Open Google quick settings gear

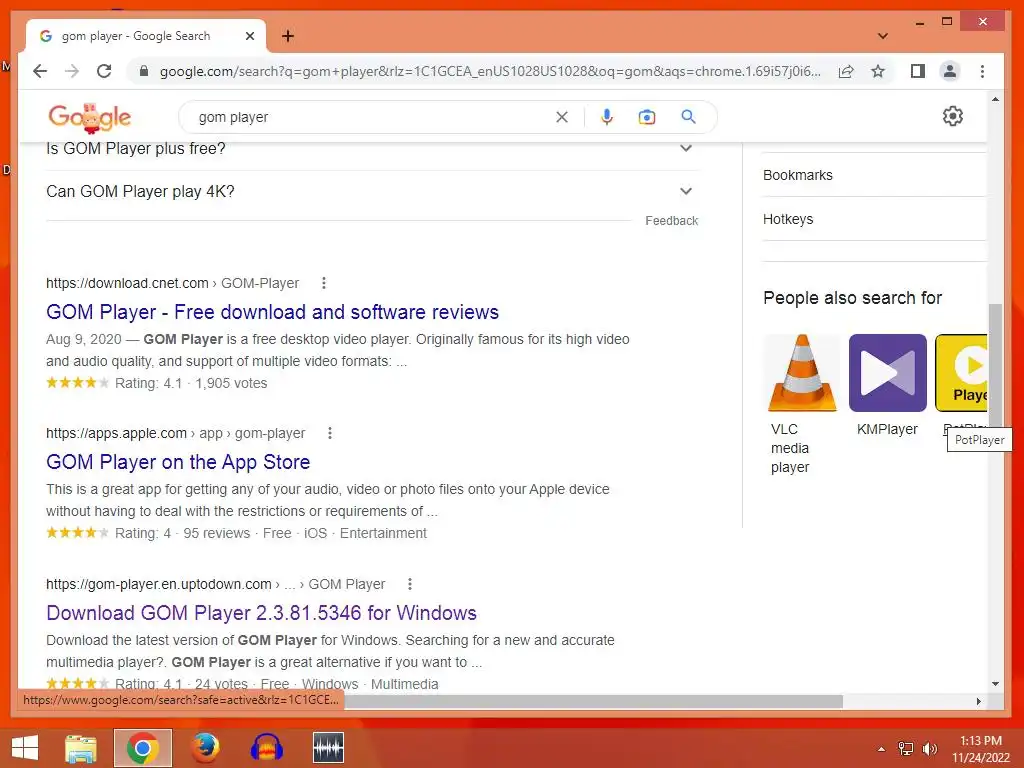tap(953, 116)
